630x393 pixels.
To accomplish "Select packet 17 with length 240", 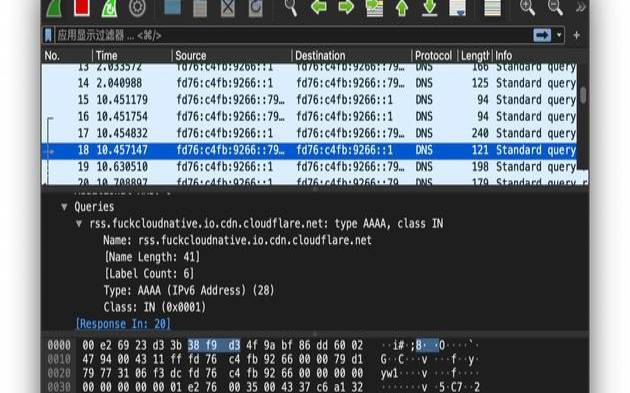I will click(x=309, y=133).
